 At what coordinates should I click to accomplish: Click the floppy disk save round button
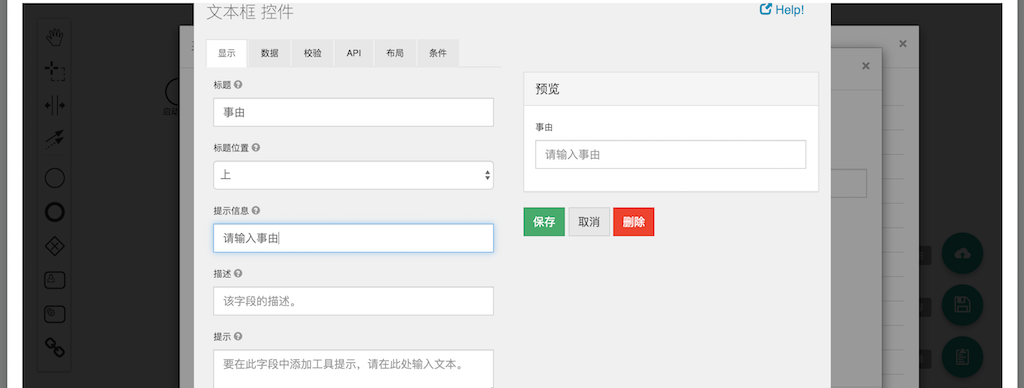coord(962,305)
